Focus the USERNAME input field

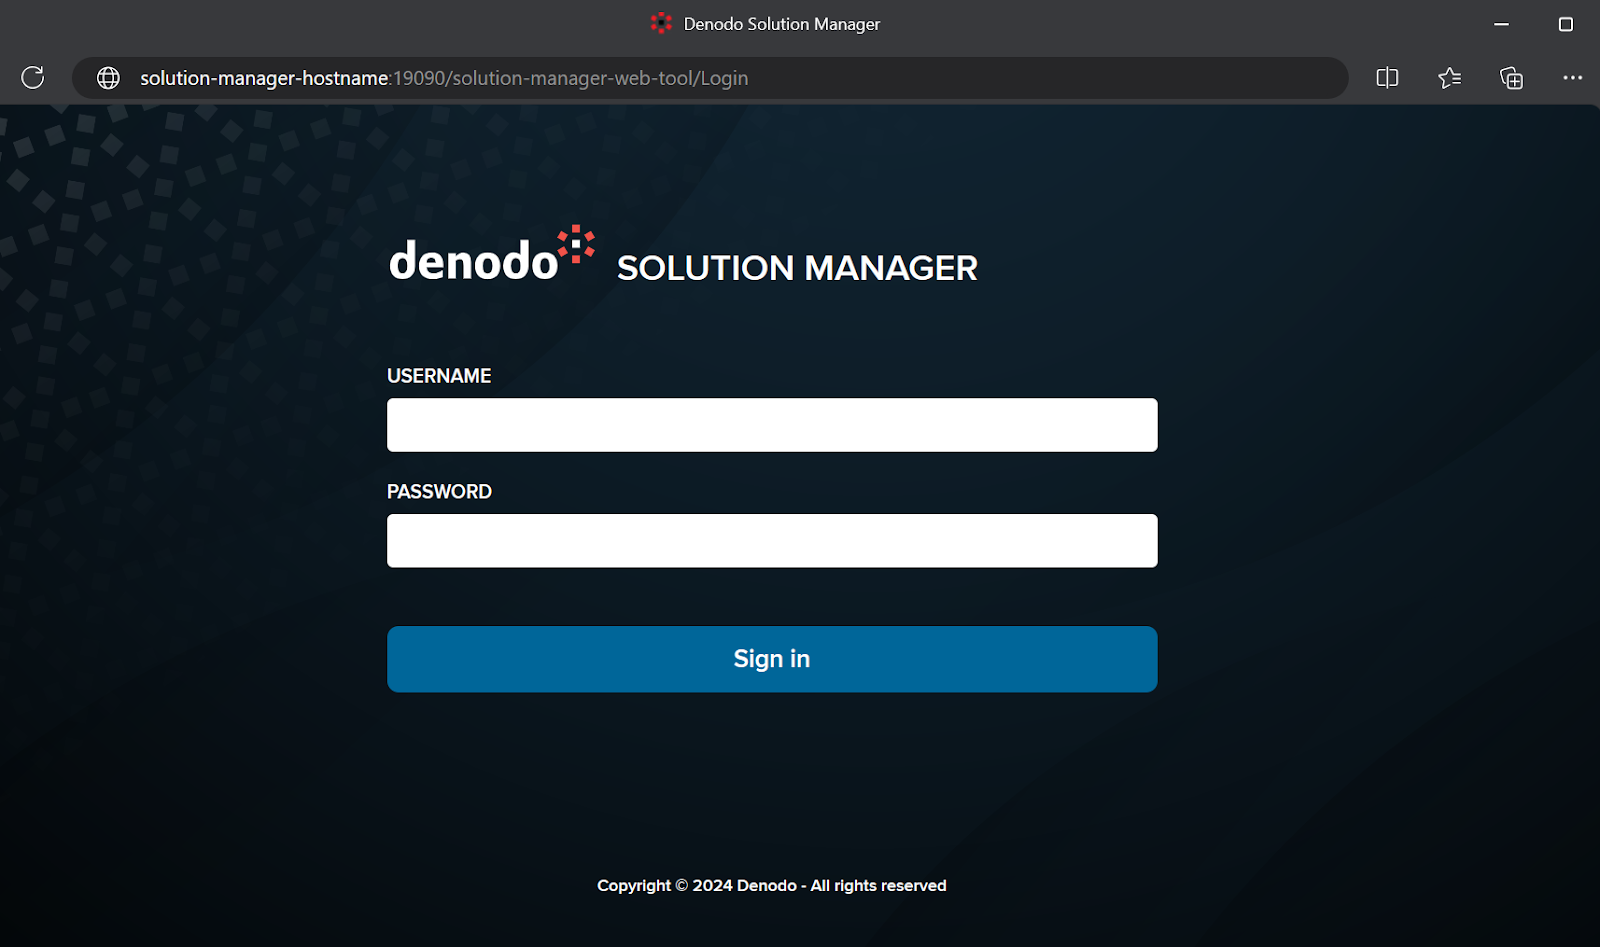(x=772, y=425)
